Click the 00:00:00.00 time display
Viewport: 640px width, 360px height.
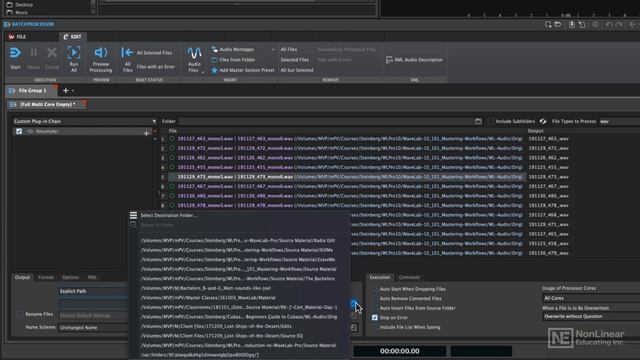(400, 351)
